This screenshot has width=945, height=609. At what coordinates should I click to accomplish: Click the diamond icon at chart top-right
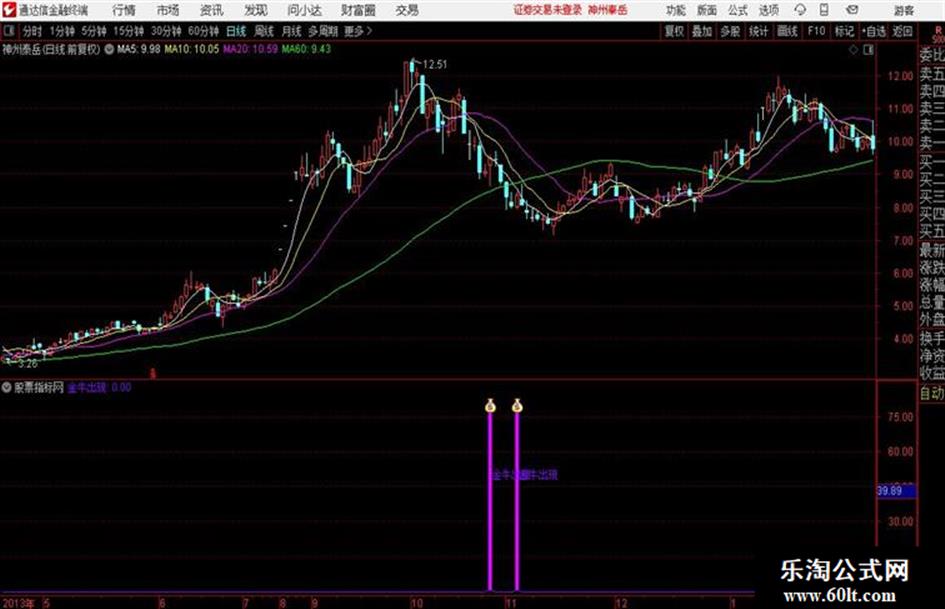click(x=853, y=50)
